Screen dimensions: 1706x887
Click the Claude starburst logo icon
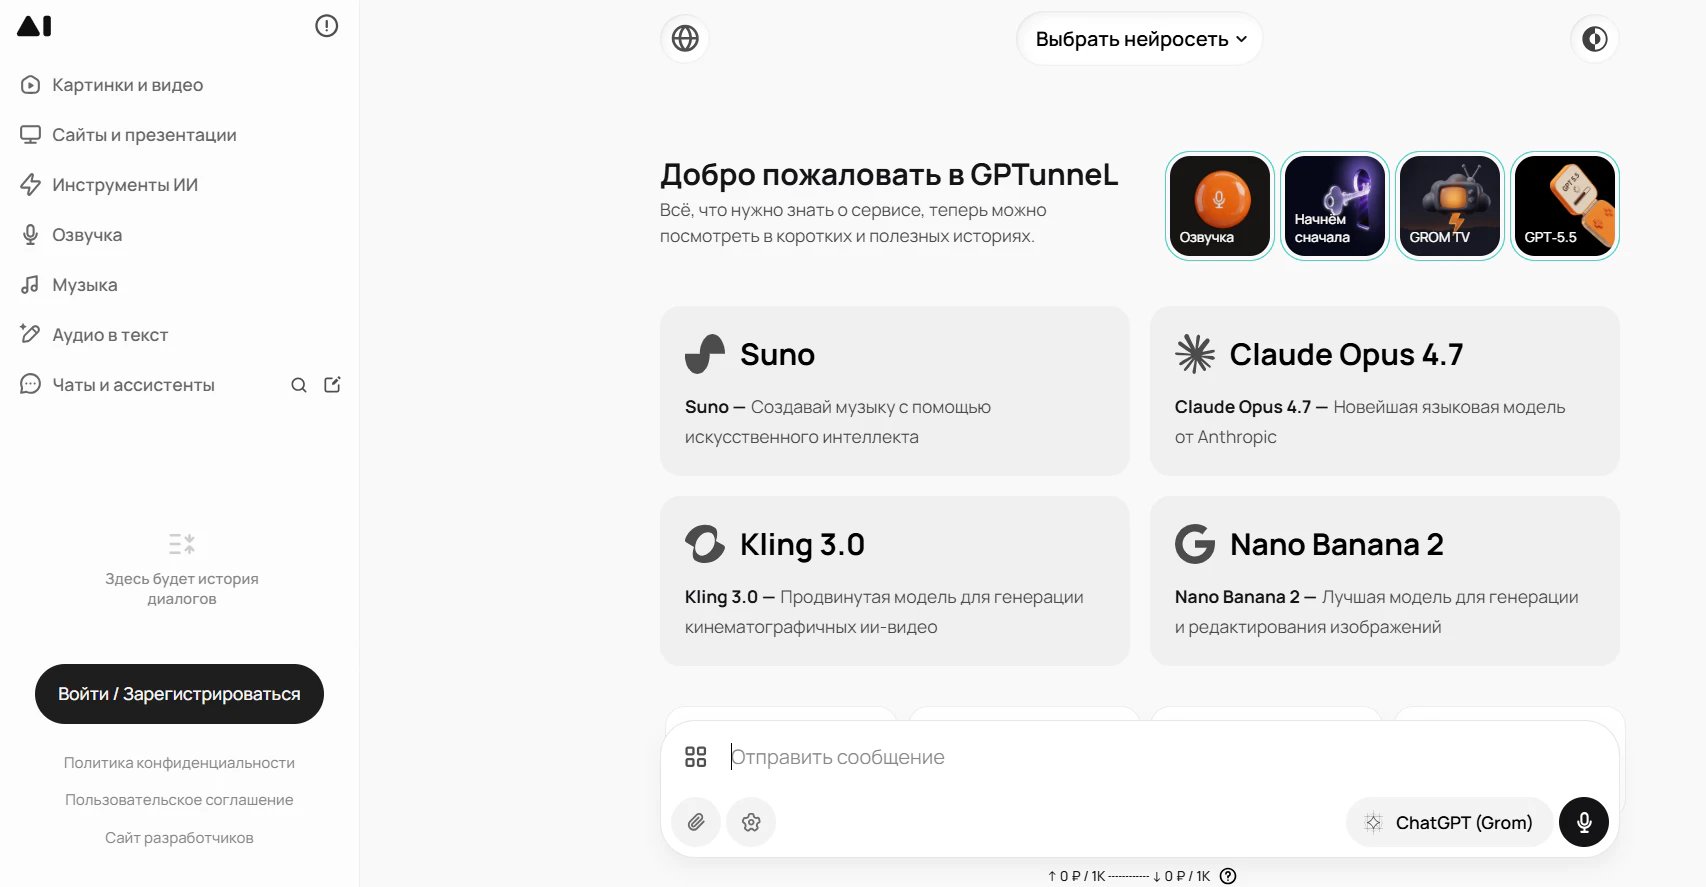coord(1195,354)
